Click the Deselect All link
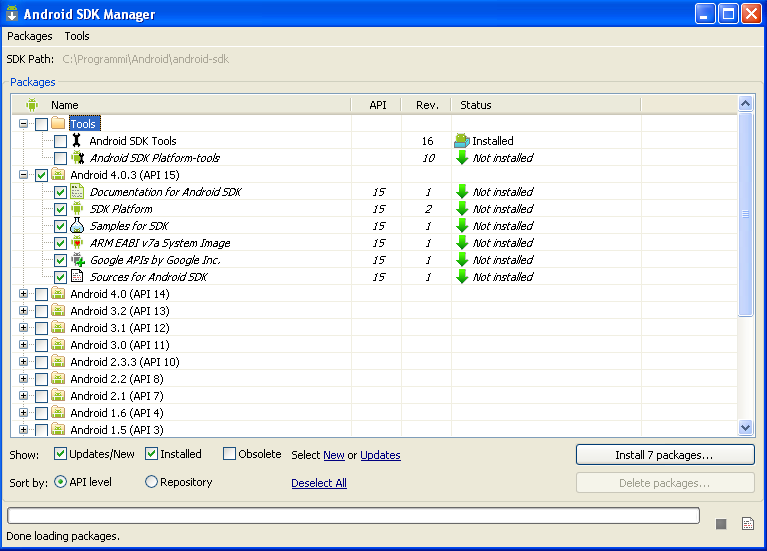767x551 pixels. (x=319, y=483)
